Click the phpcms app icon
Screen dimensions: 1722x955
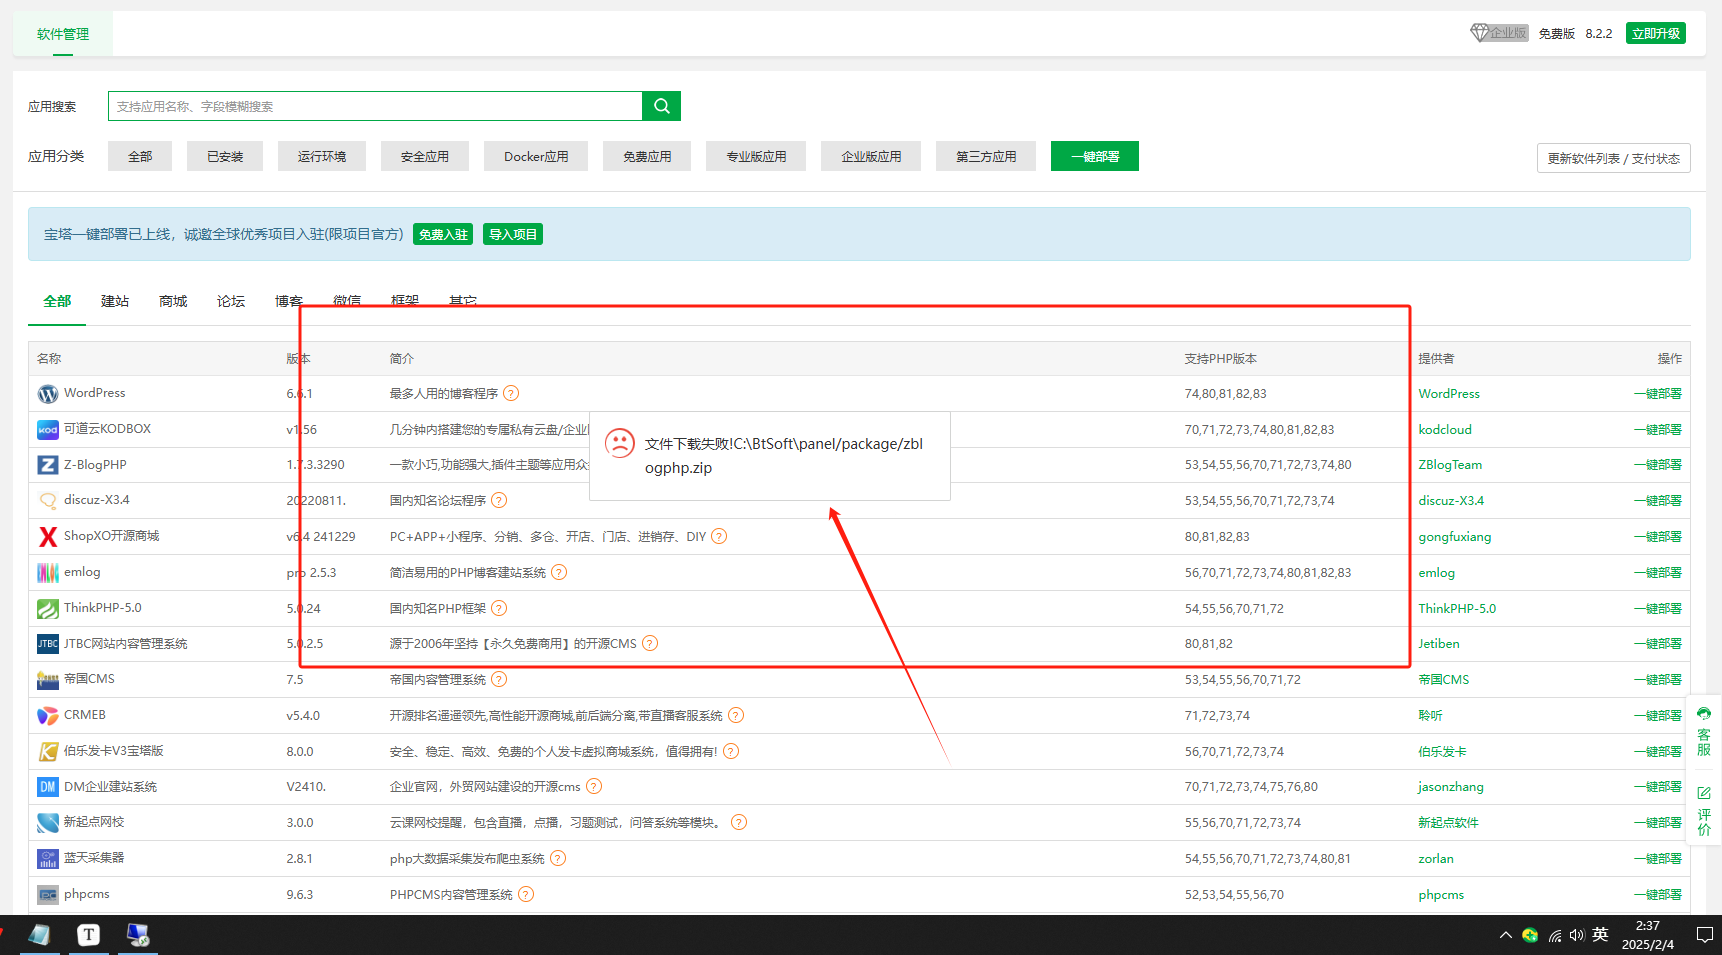tap(48, 895)
